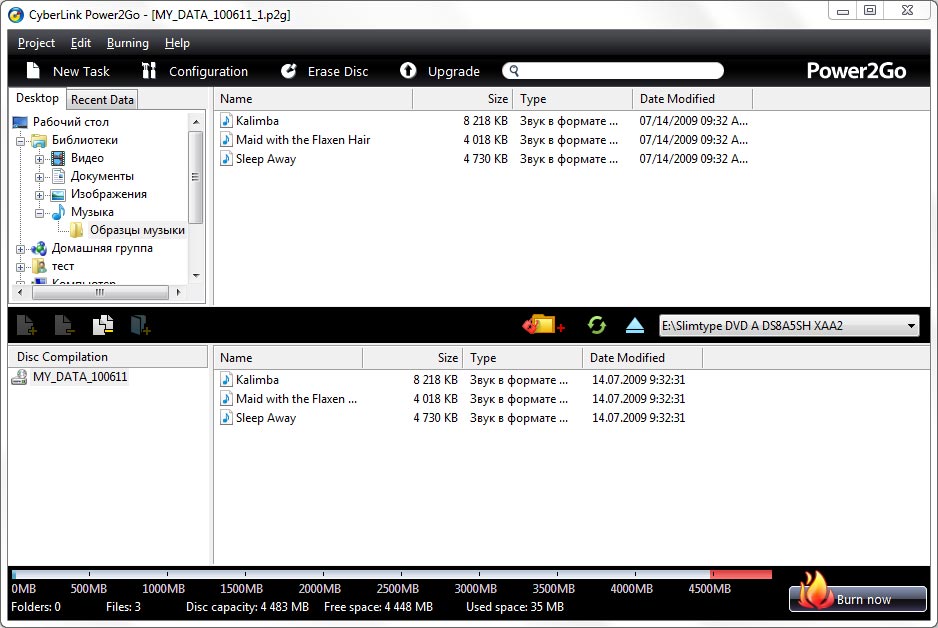This screenshot has width=938, height=628.
Task: Click the add new folder icon
Action: pos(141,325)
